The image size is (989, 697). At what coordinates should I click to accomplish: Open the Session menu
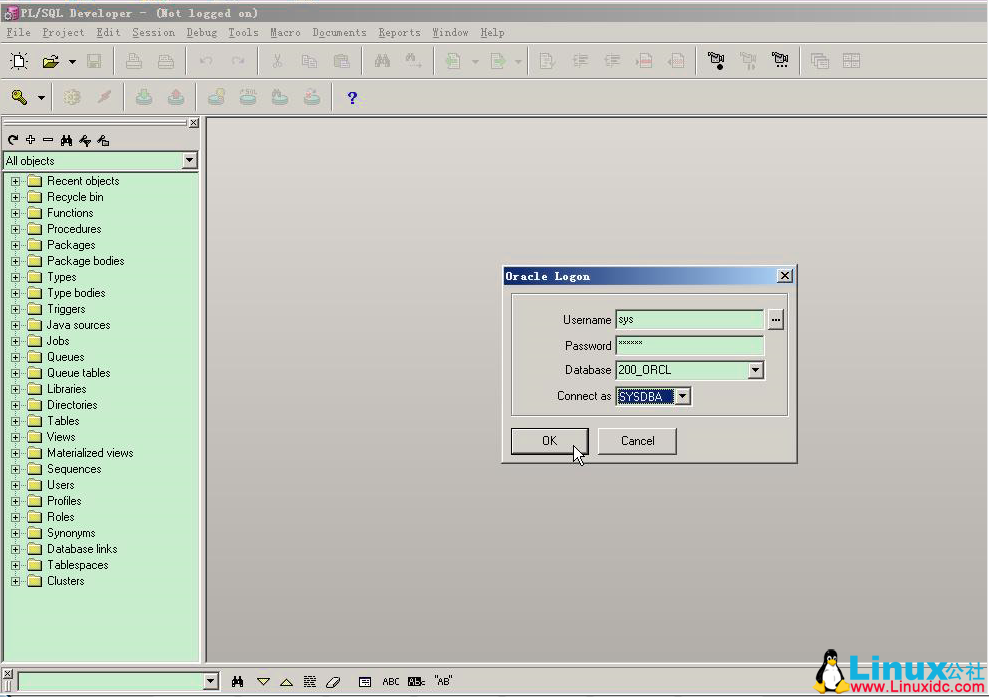(153, 32)
